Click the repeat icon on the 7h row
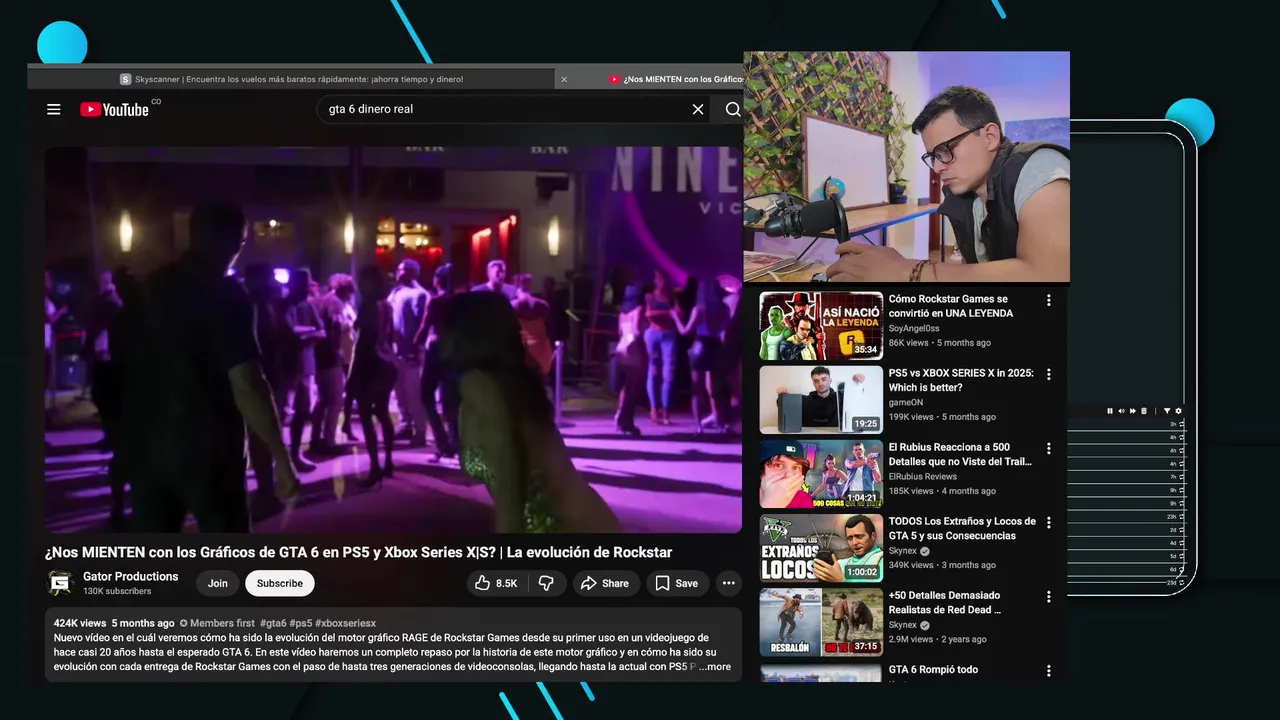This screenshot has width=1280, height=720. [x=1182, y=477]
